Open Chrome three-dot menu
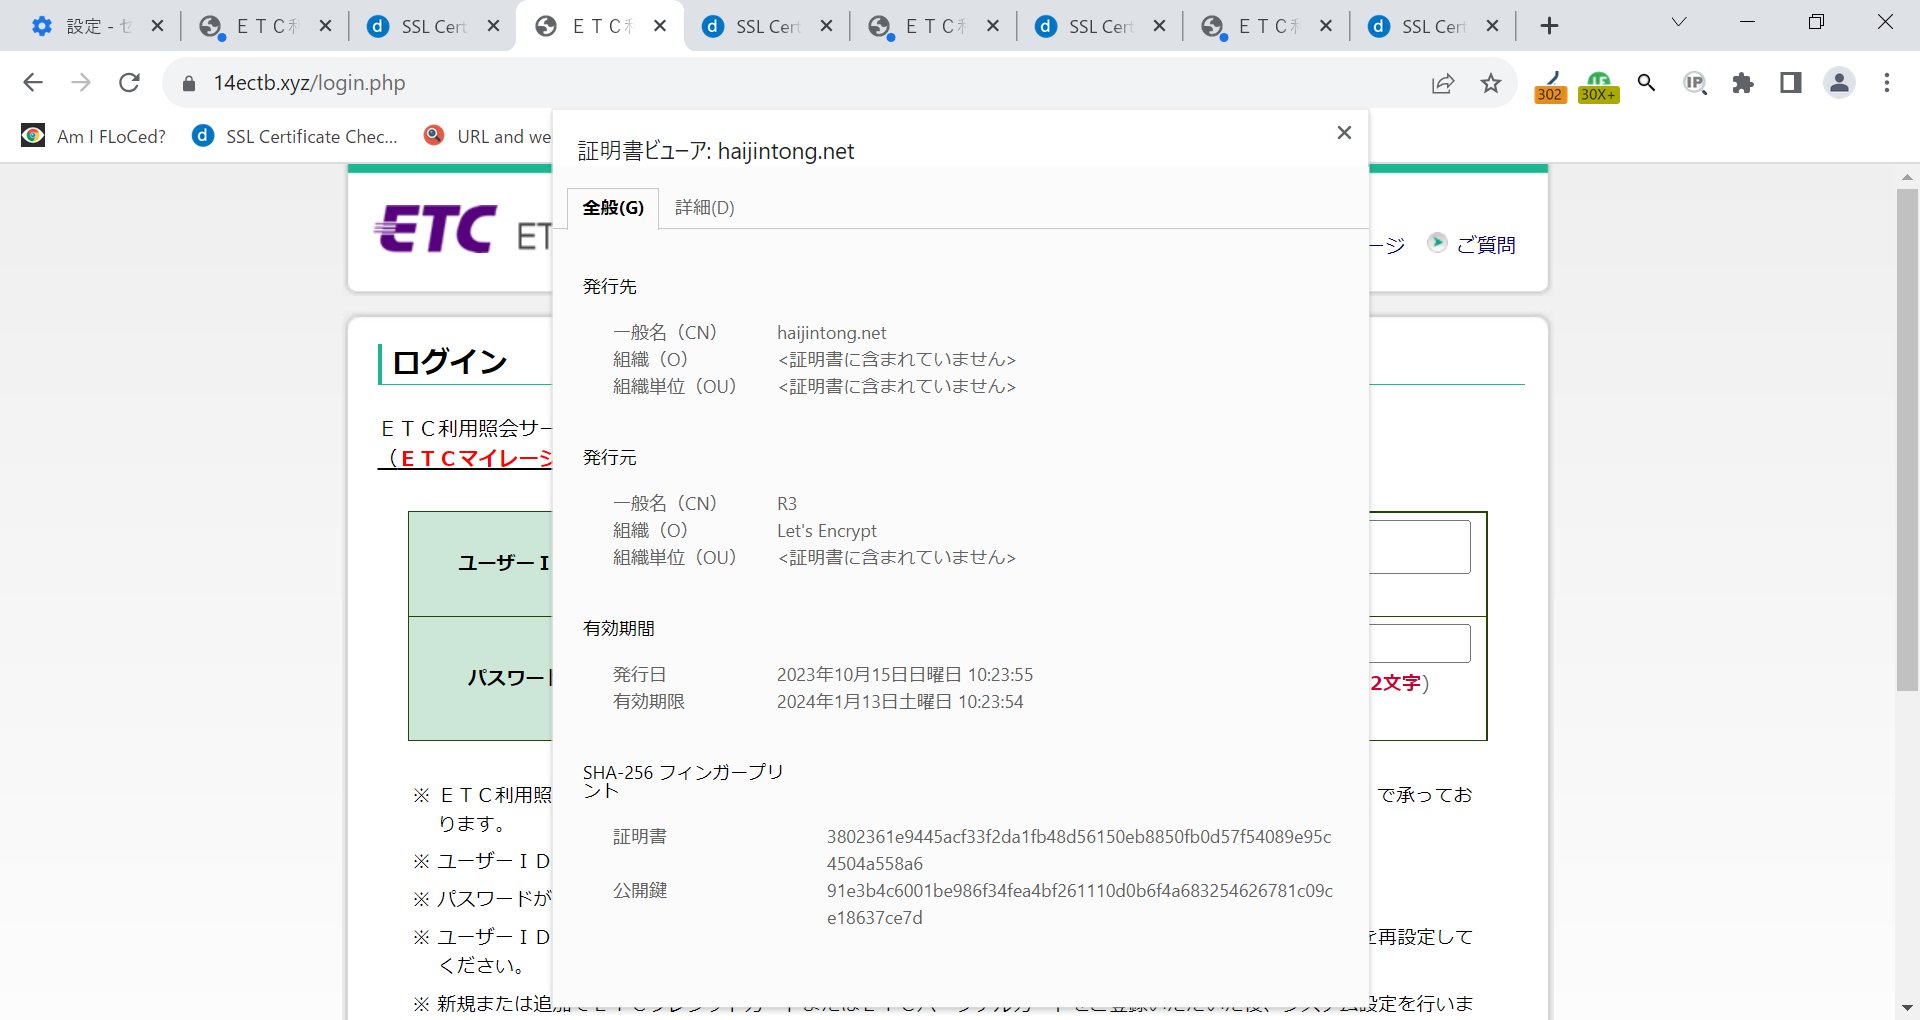This screenshot has height=1020, width=1920. click(x=1887, y=83)
